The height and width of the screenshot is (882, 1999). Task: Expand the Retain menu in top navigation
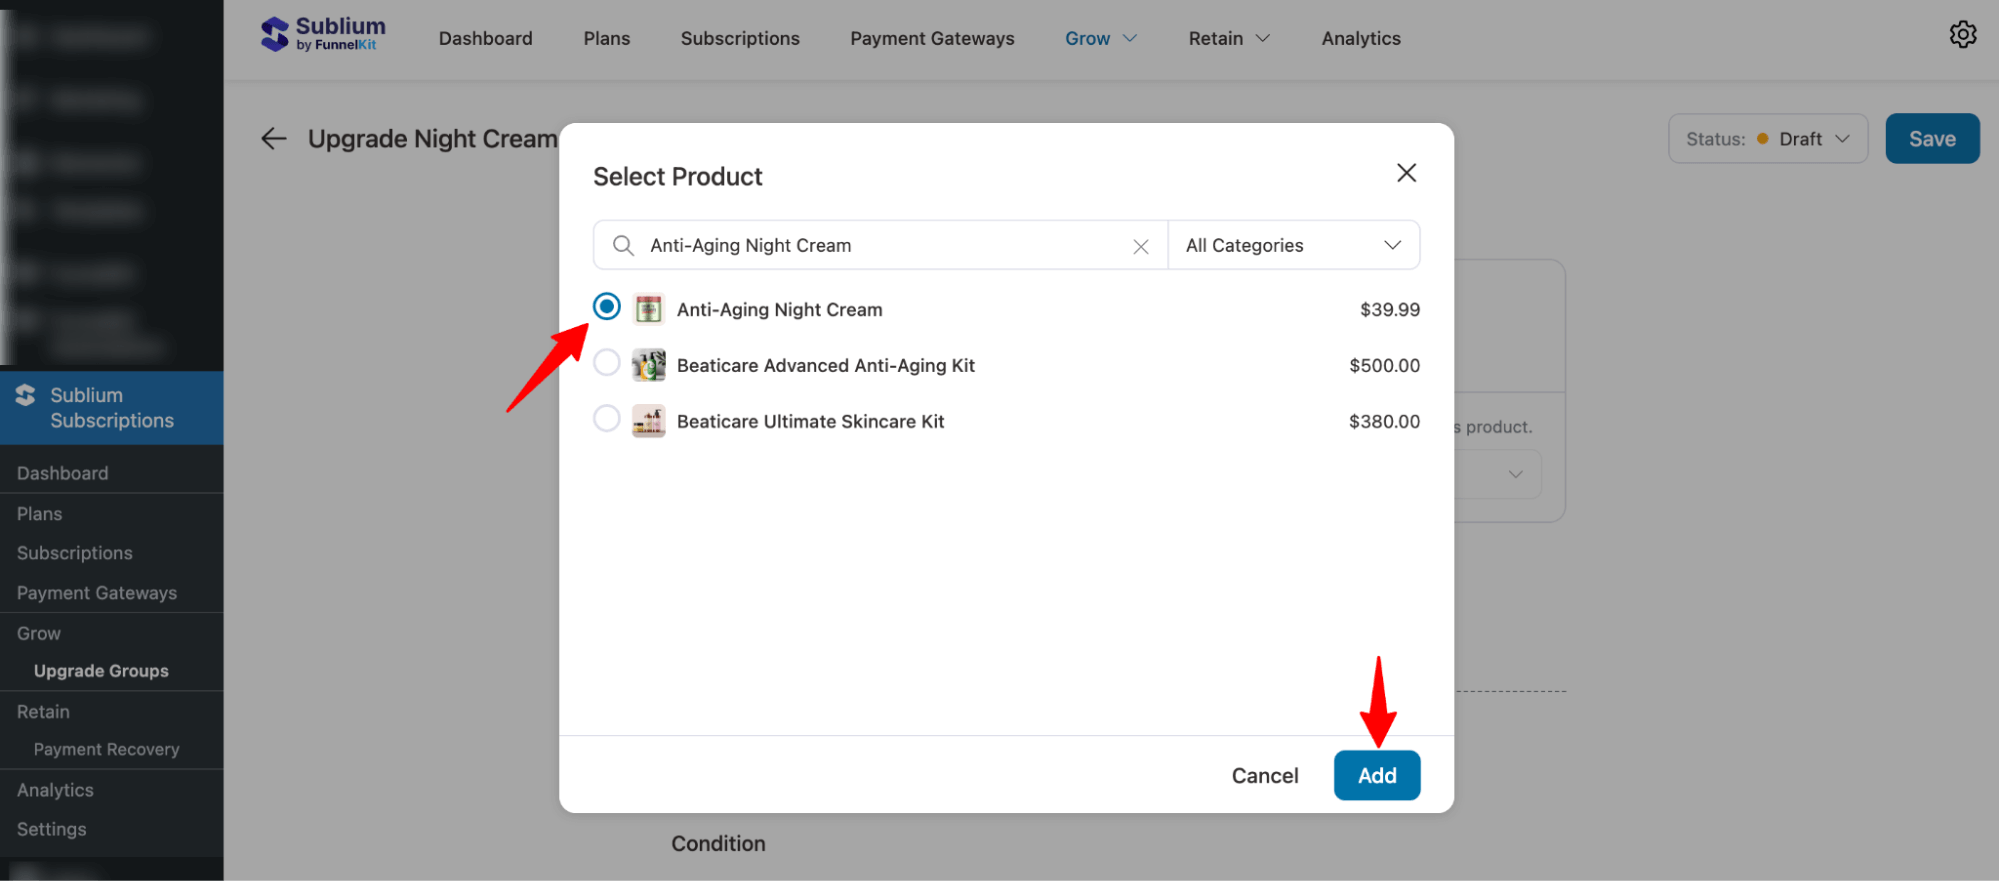1228,39
